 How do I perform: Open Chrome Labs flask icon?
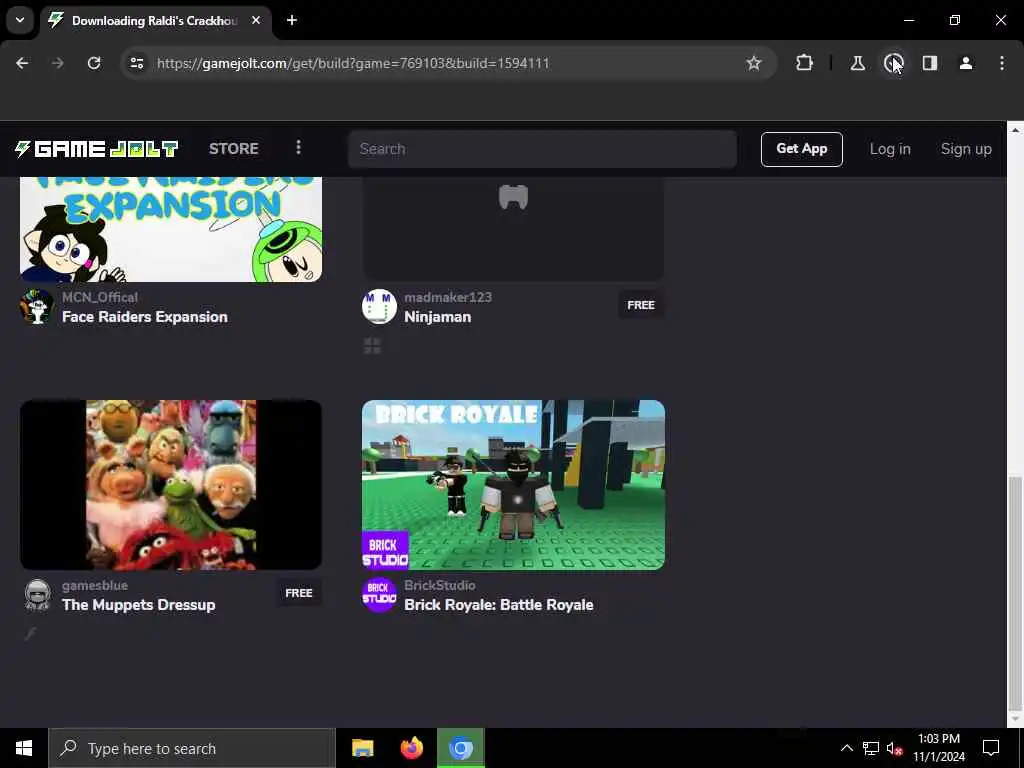click(x=857, y=63)
